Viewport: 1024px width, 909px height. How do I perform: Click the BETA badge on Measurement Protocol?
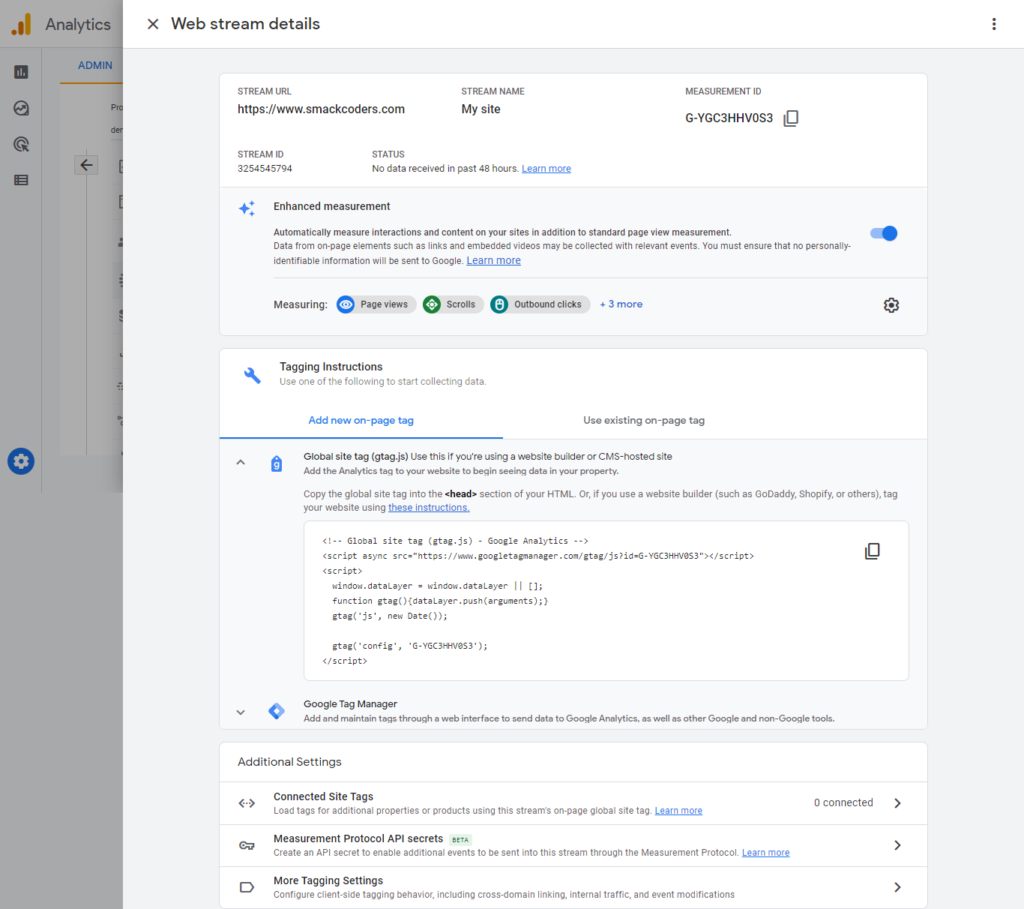click(x=460, y=840)
